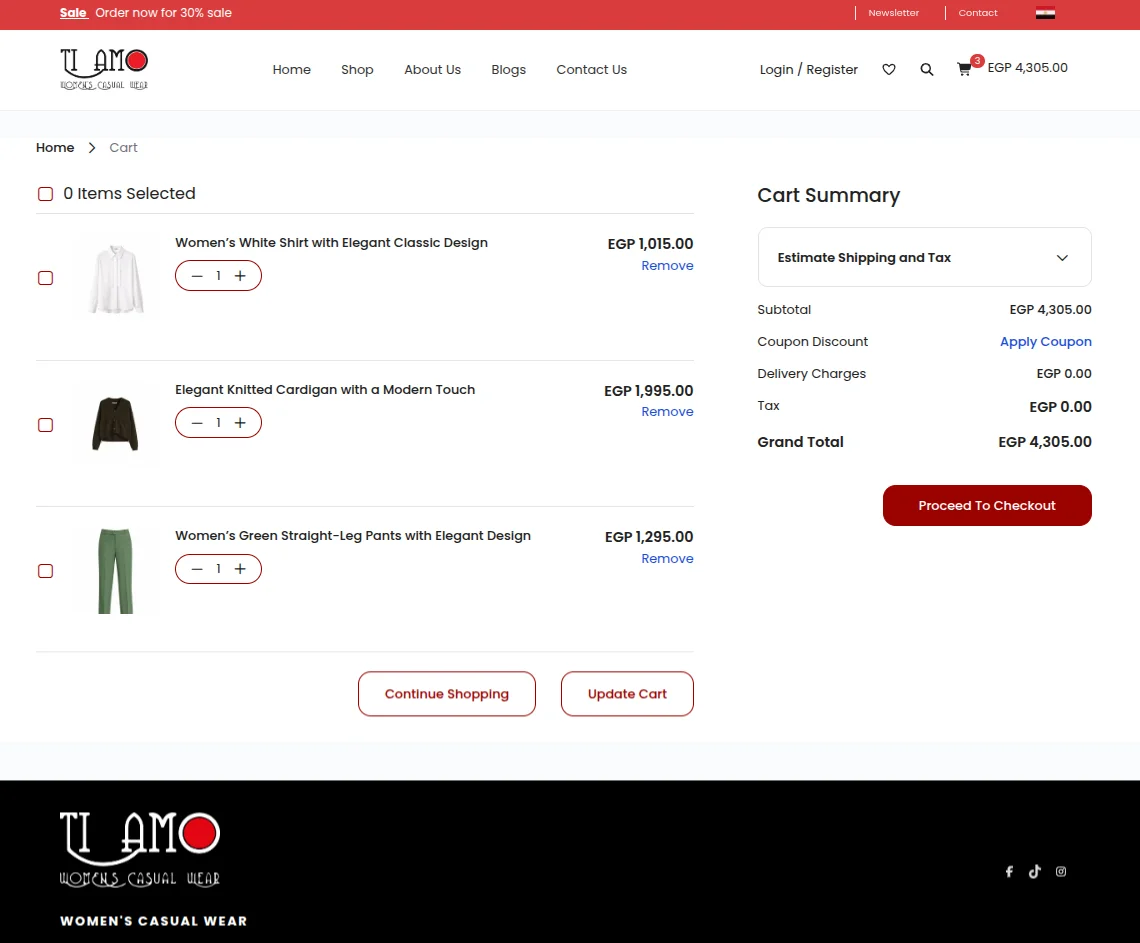Screen dimensions: 1140x943
Task: Remove the Elegant Knitted Cardigan from cart
Action: pyautogui.click(x=667, y=411)
